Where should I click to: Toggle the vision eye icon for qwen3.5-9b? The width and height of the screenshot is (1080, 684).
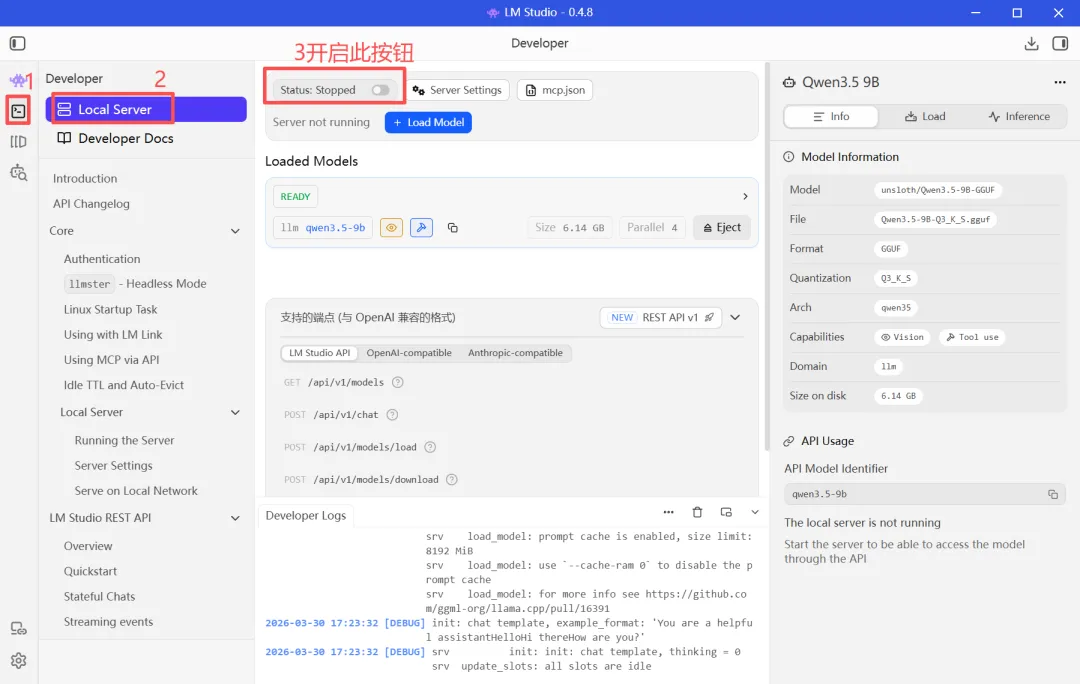pyautogui.click(x=391, y=227)
